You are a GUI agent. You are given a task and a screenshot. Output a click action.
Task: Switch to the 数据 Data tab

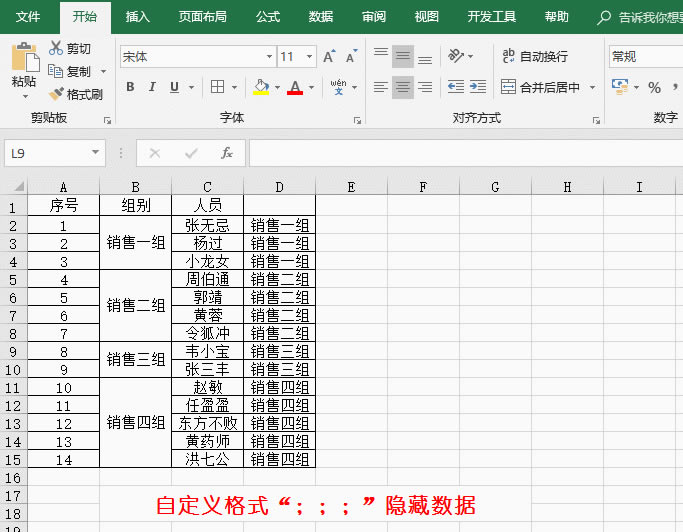click(x=321, y=17)
